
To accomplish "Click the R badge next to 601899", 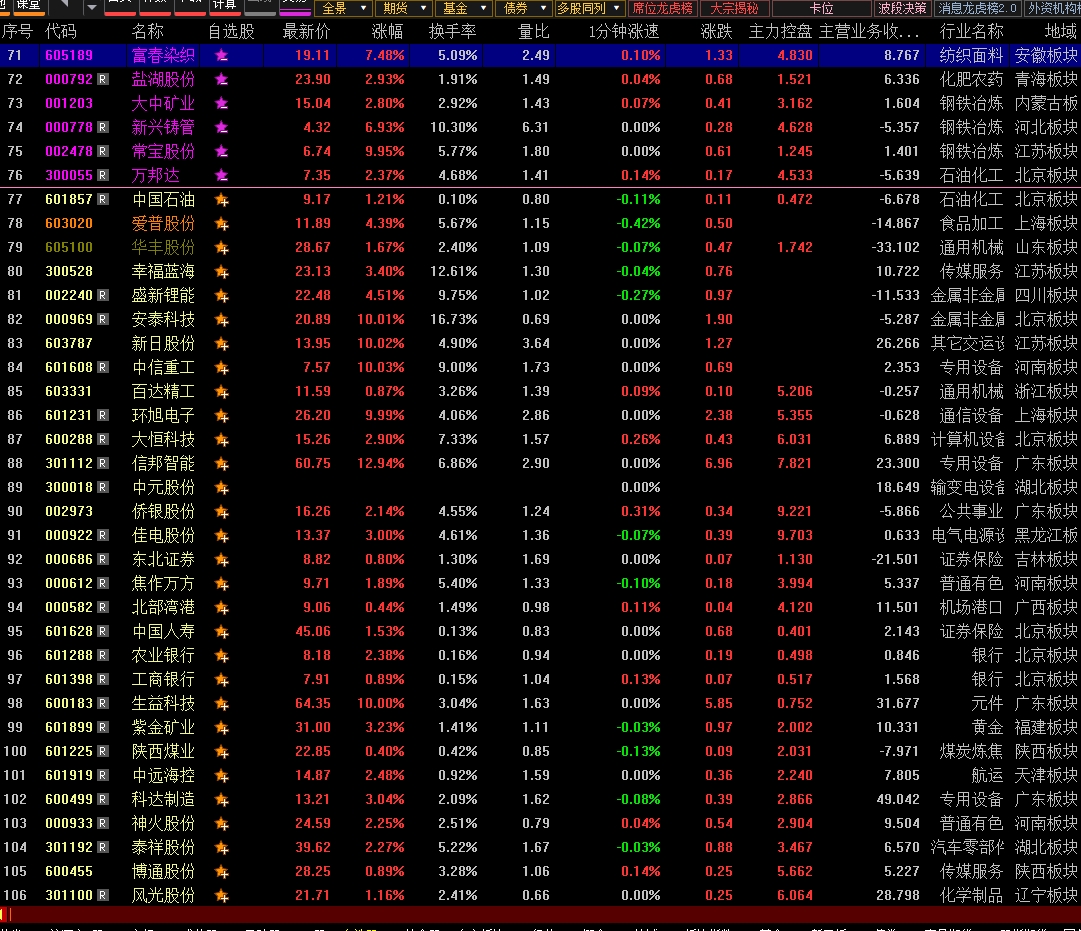I will pos(103,728).
